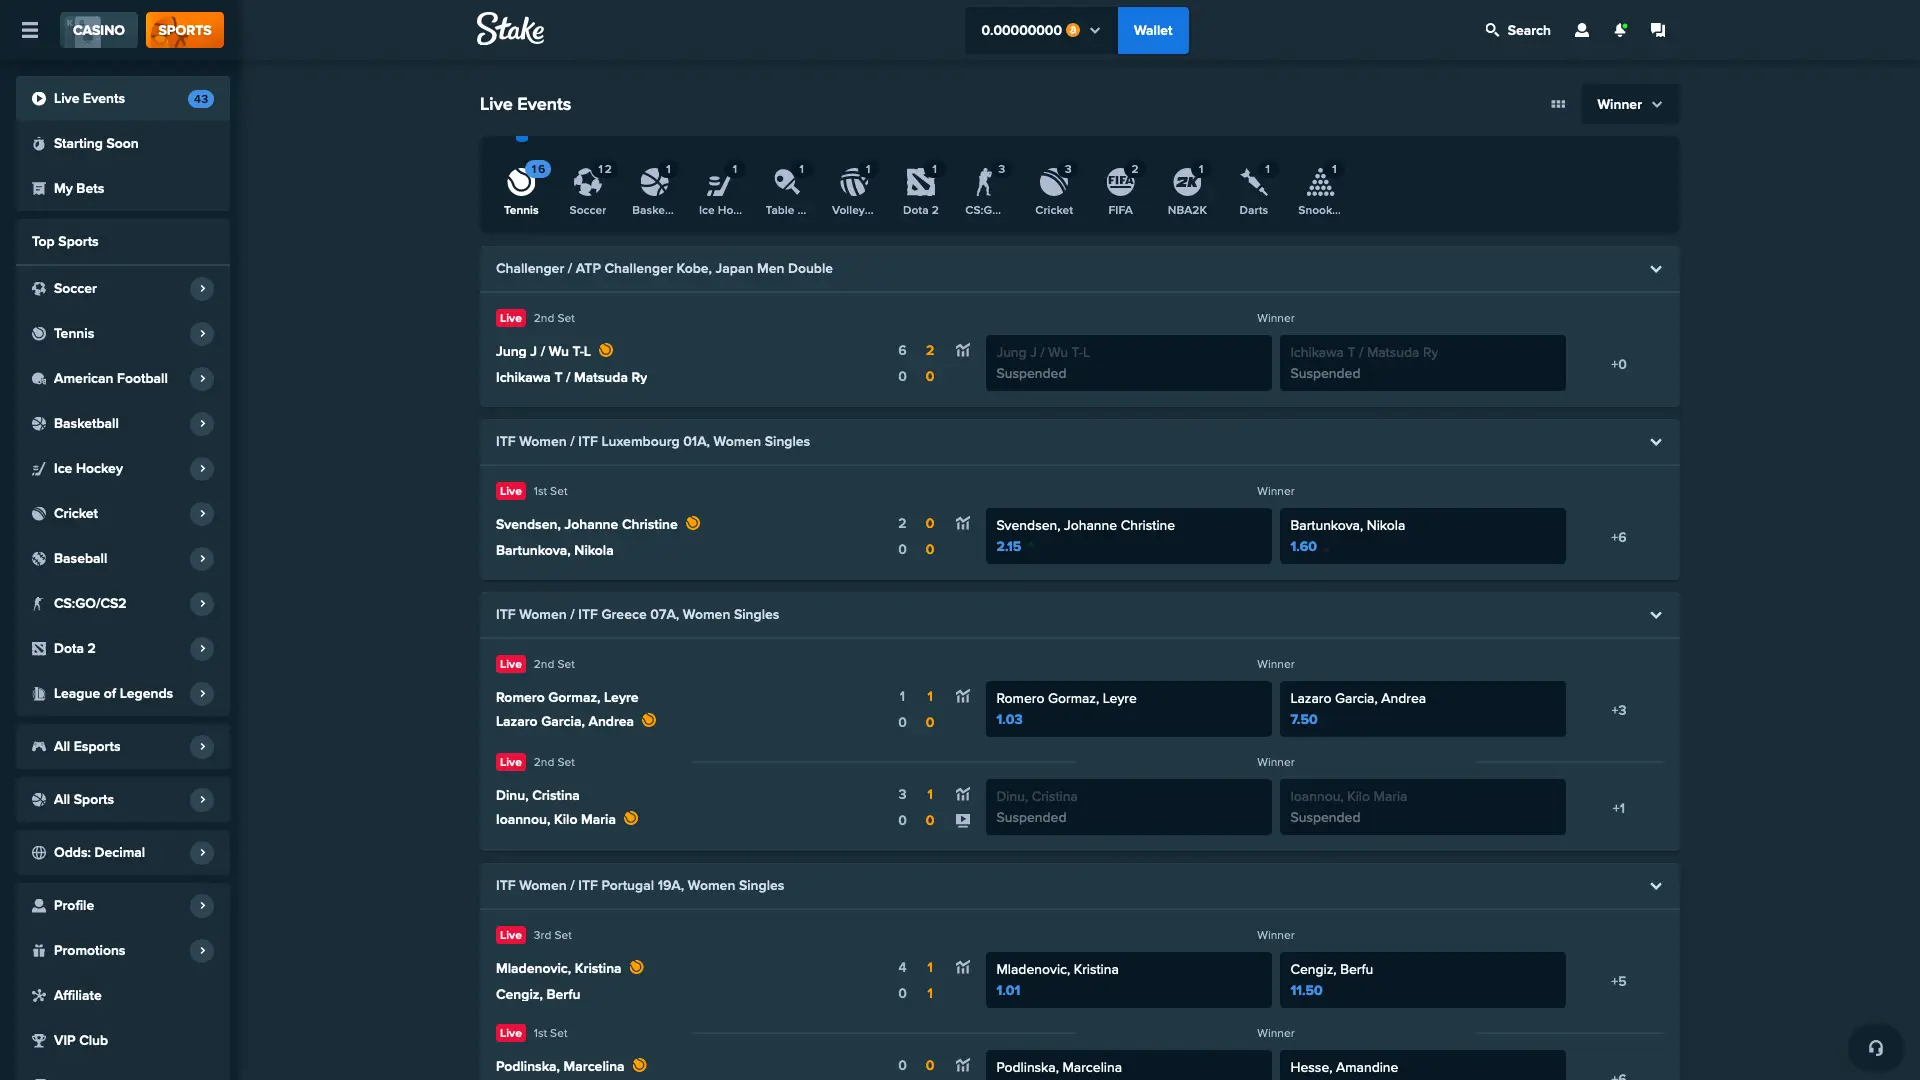
Task: Click the Wallet button
Action: (1152, 30)
